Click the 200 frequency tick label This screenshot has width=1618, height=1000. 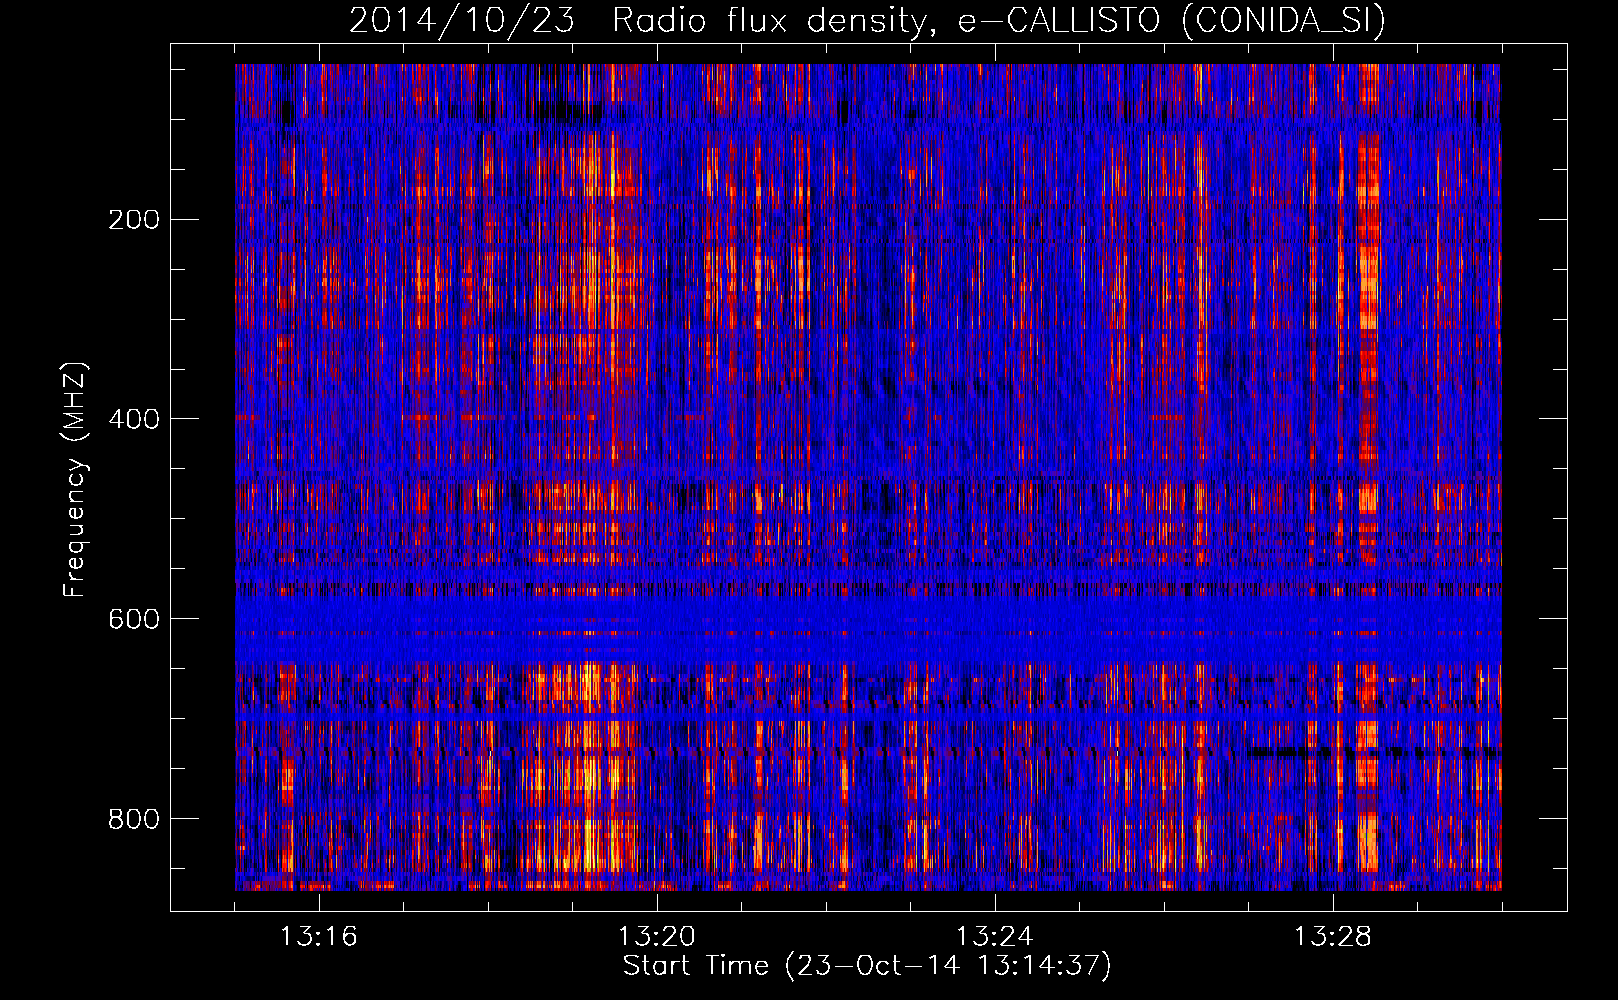(x=133, y=219)
